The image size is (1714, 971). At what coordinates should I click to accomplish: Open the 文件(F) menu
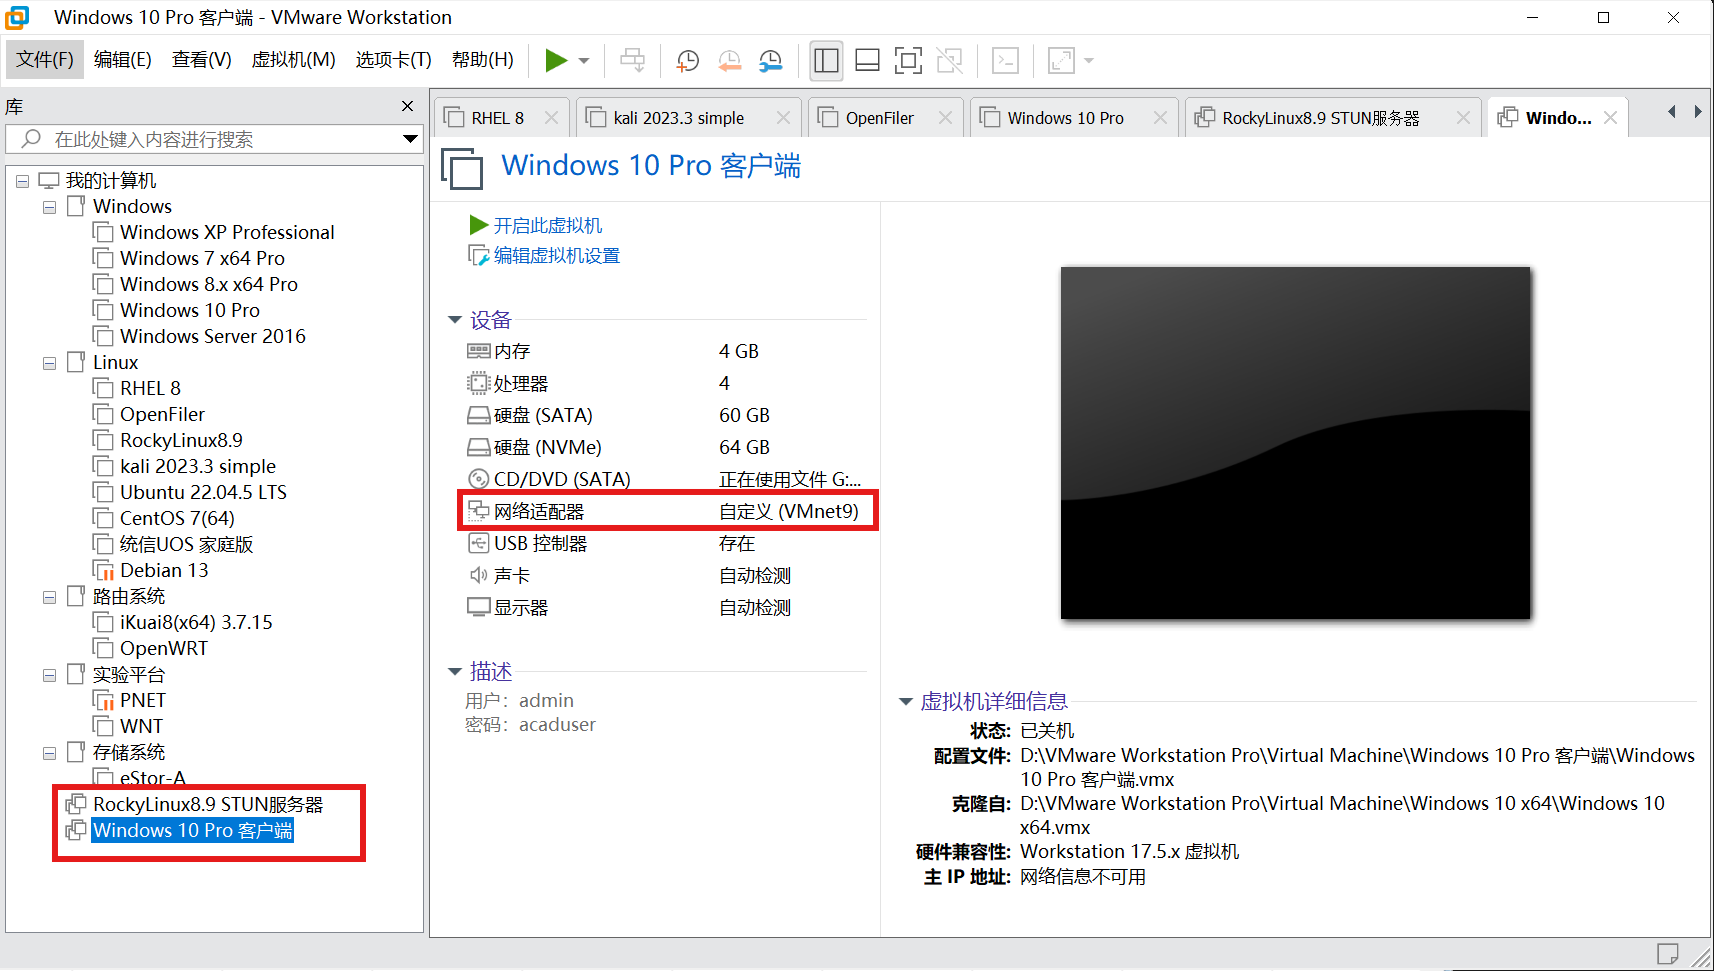pos(45,60)
